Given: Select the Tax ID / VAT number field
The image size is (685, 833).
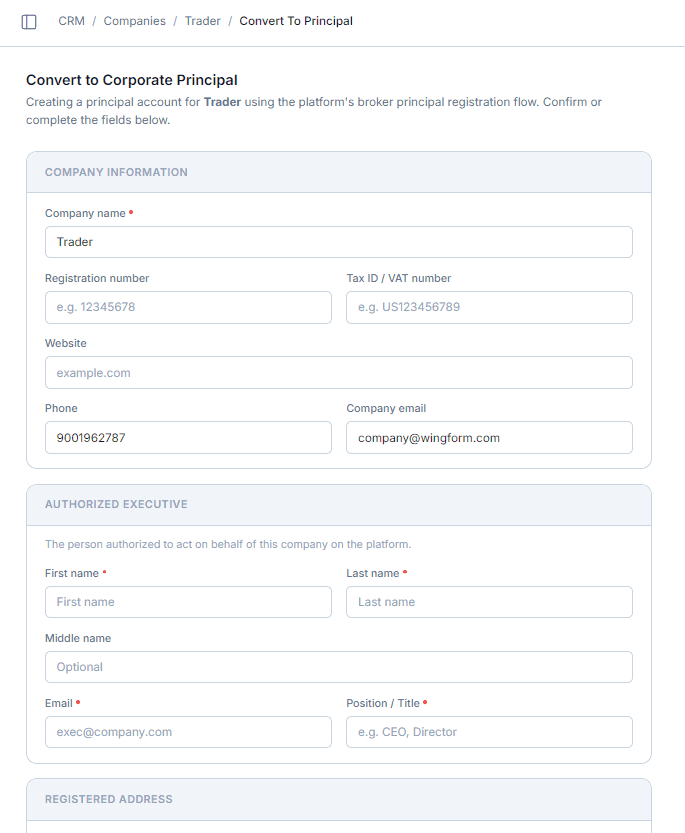Looking at the screenshot, I should click(489, 307).
